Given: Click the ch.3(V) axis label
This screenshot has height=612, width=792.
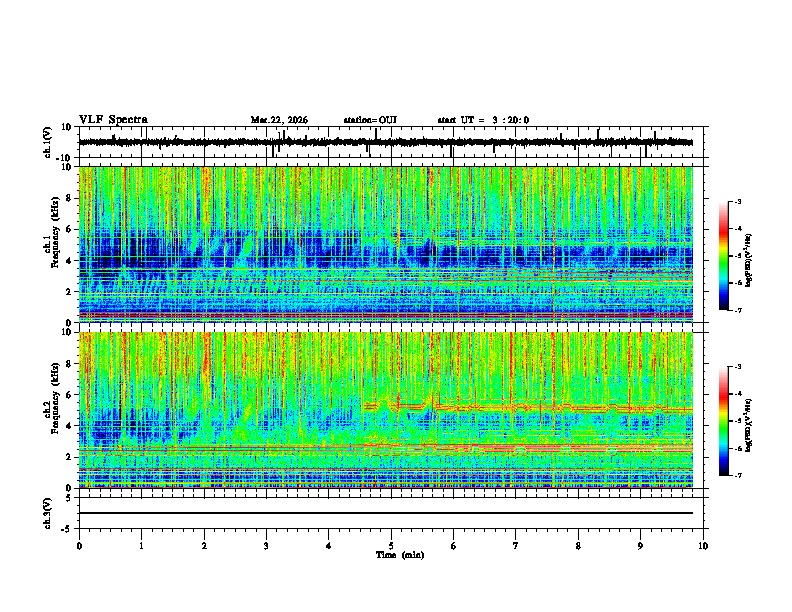Looking at the screenshot, I should [47, 513].
